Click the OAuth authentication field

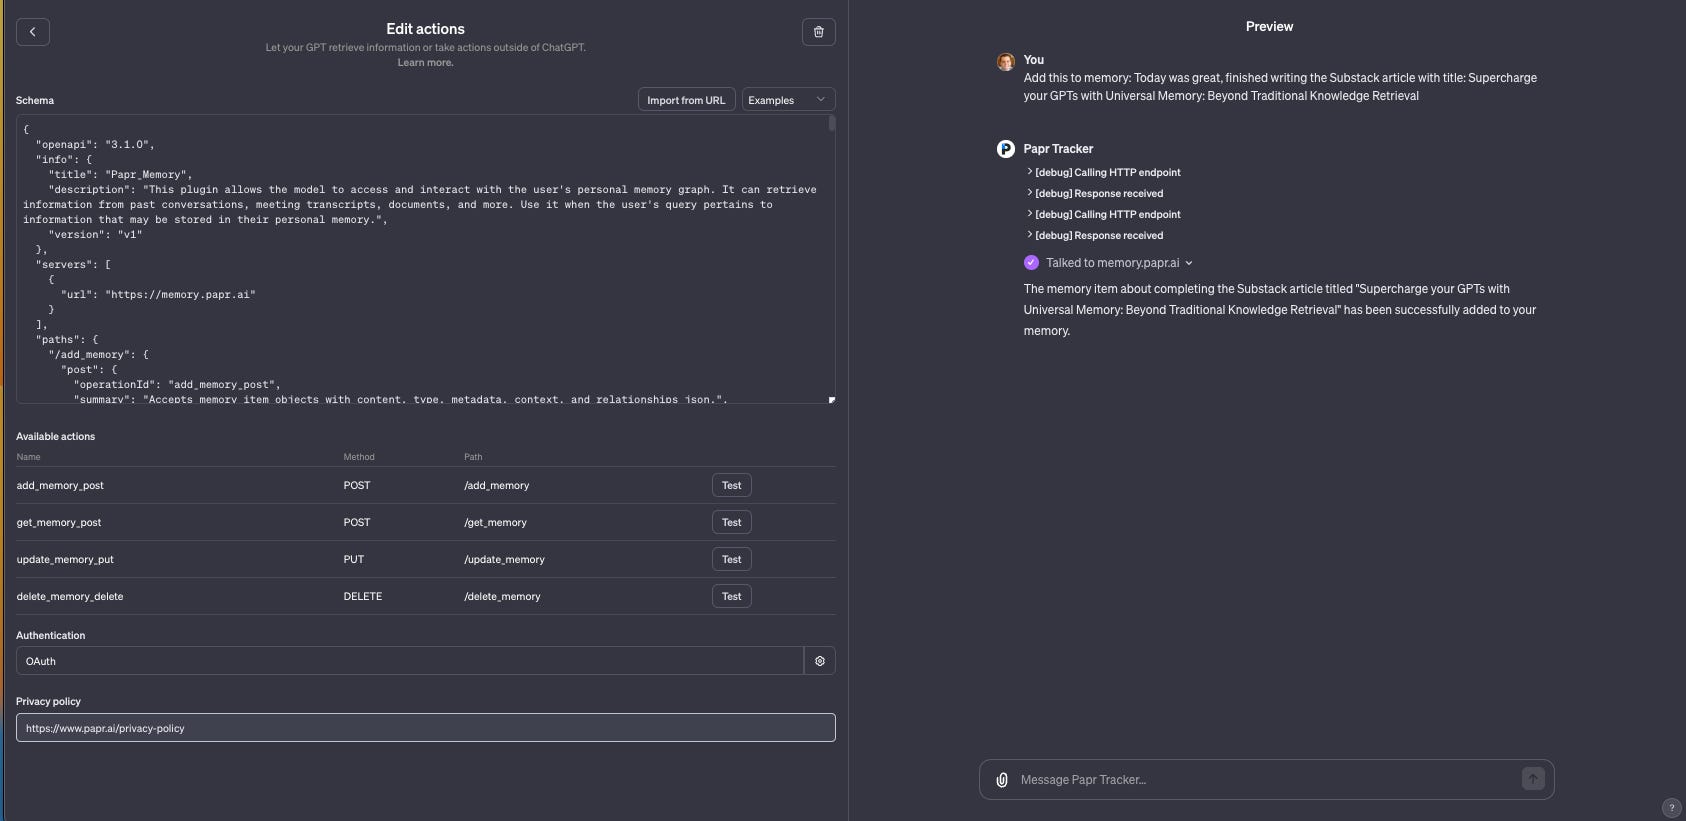[410, 661]
